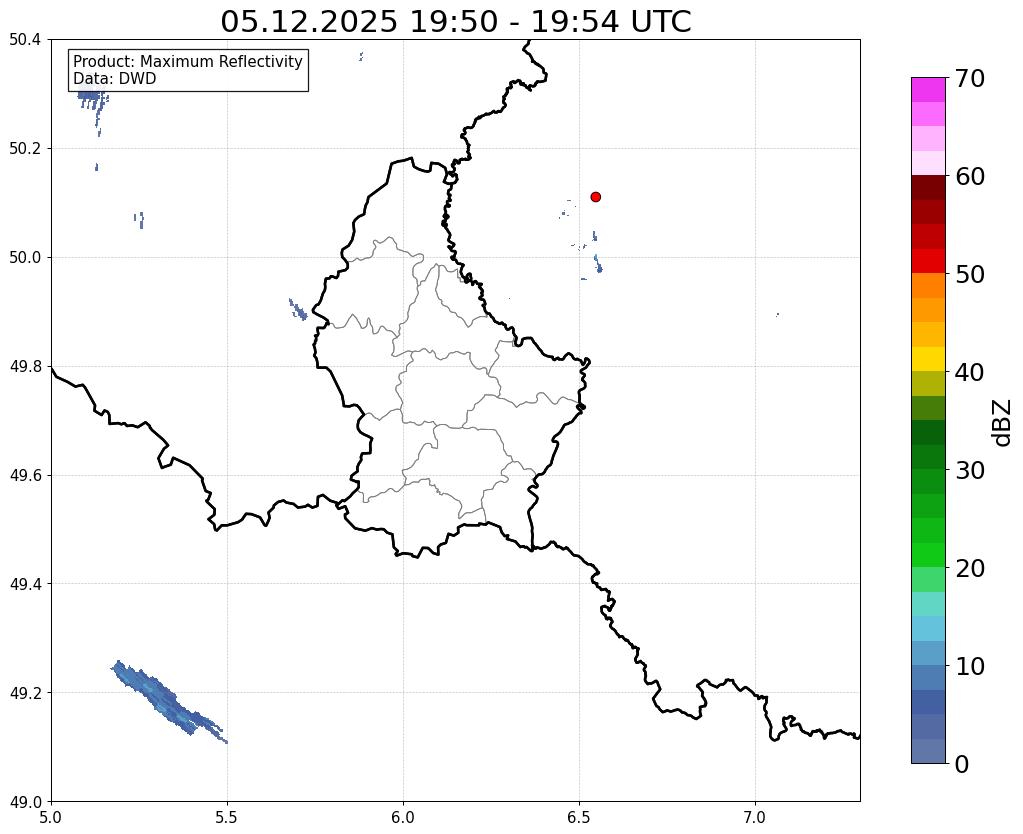Click the turquoise colorbar segment above 15

click(x=928, y=604)
